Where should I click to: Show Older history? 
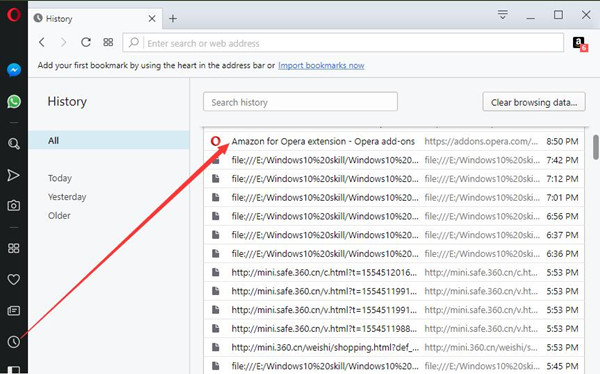[59, 216]
